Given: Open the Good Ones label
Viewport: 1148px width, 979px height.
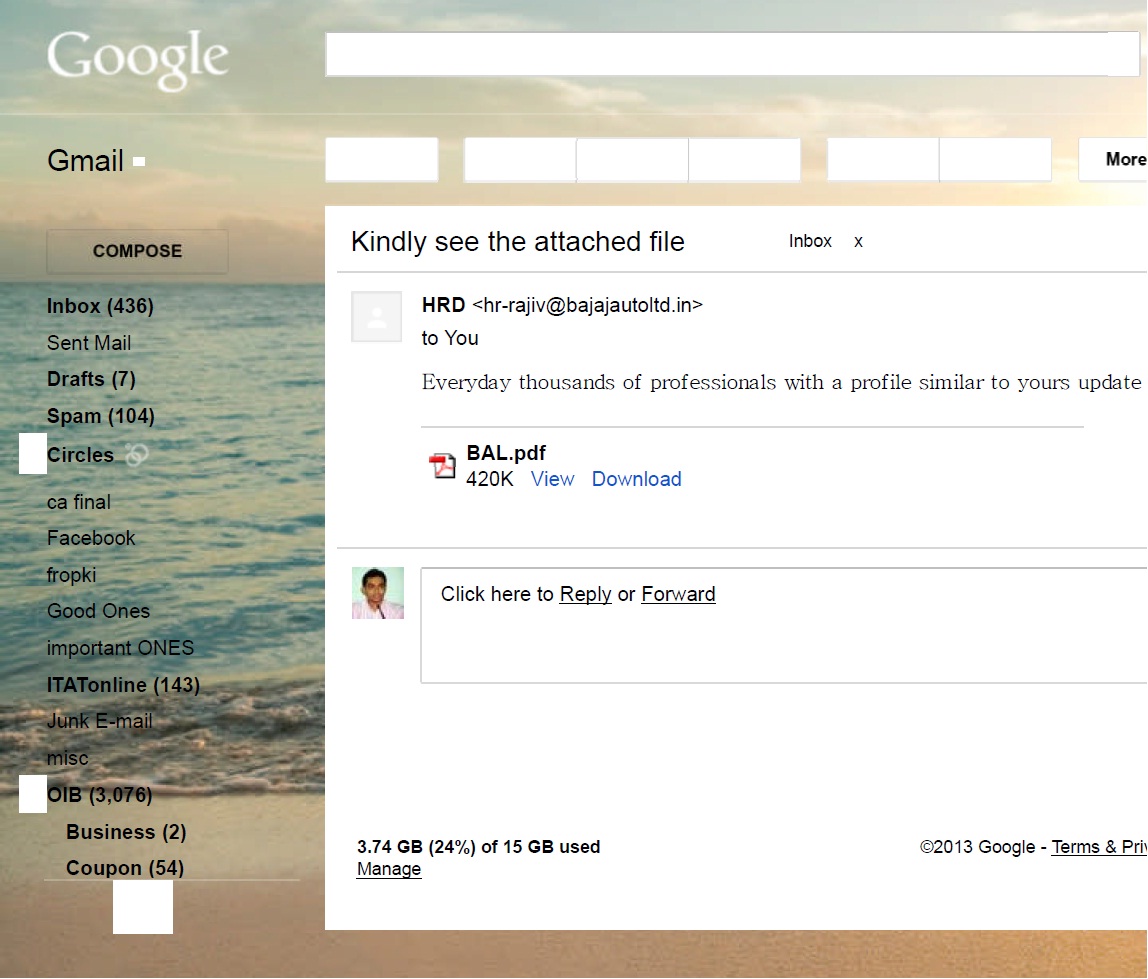Looking at the screenshot, I should pyautogui.click(x=98, y=611).
